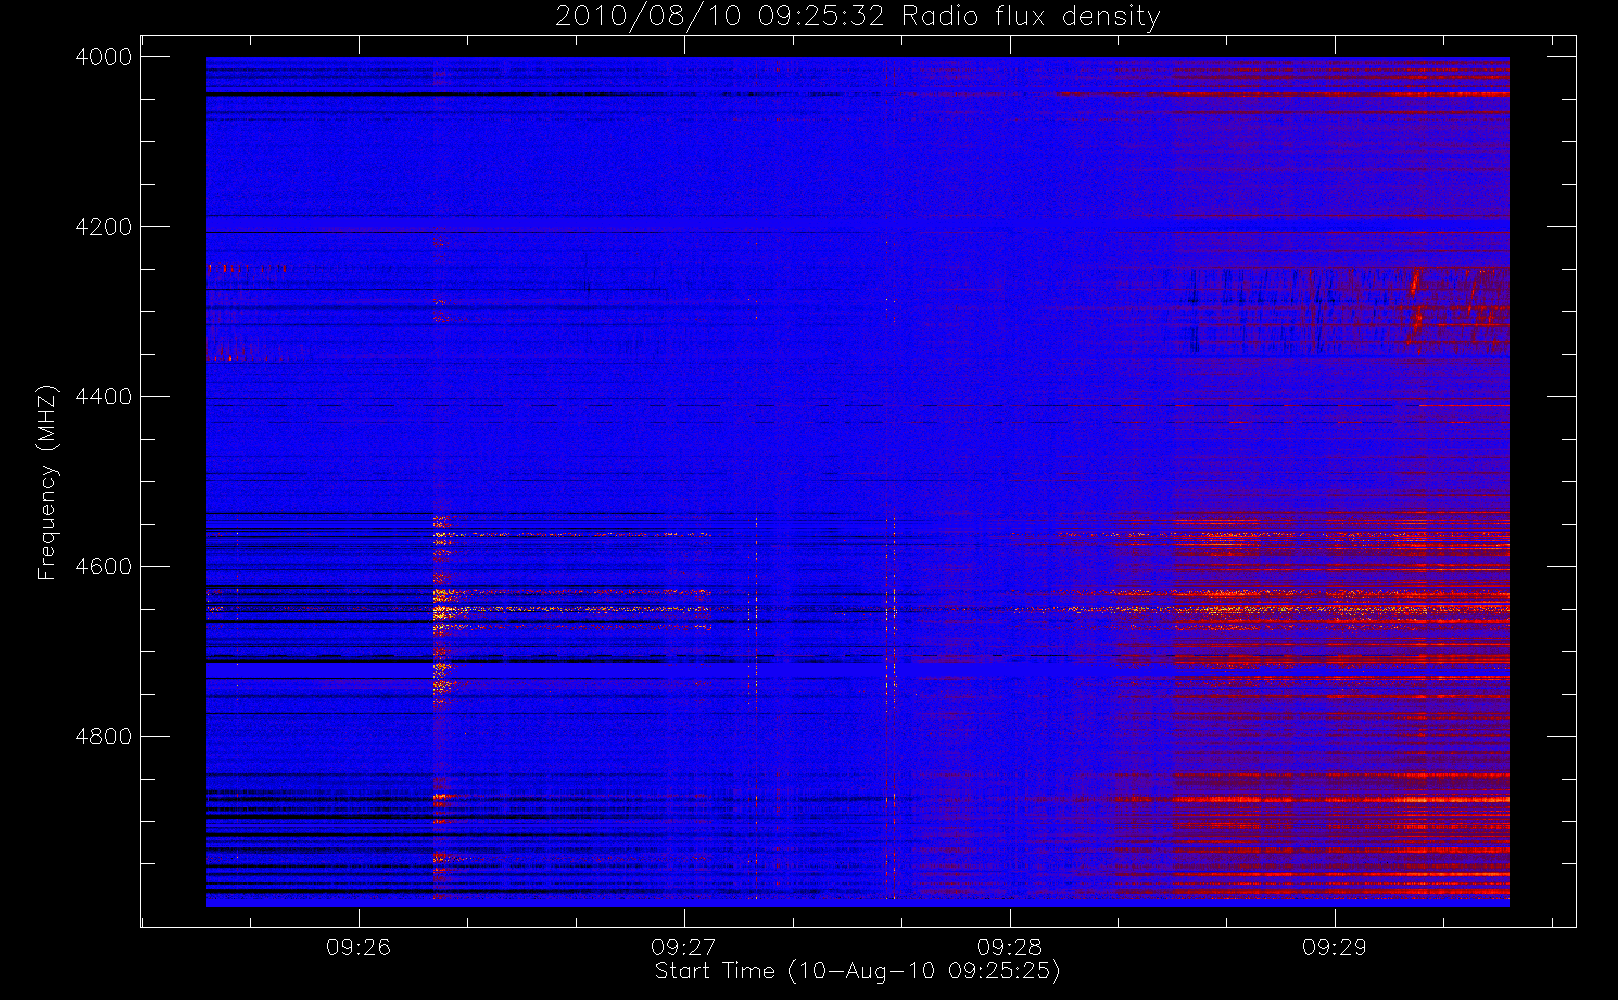The image size is (1618, 1000).
Task: Click the 'Frequency (MHZ)' axis label
Action: 46,482
